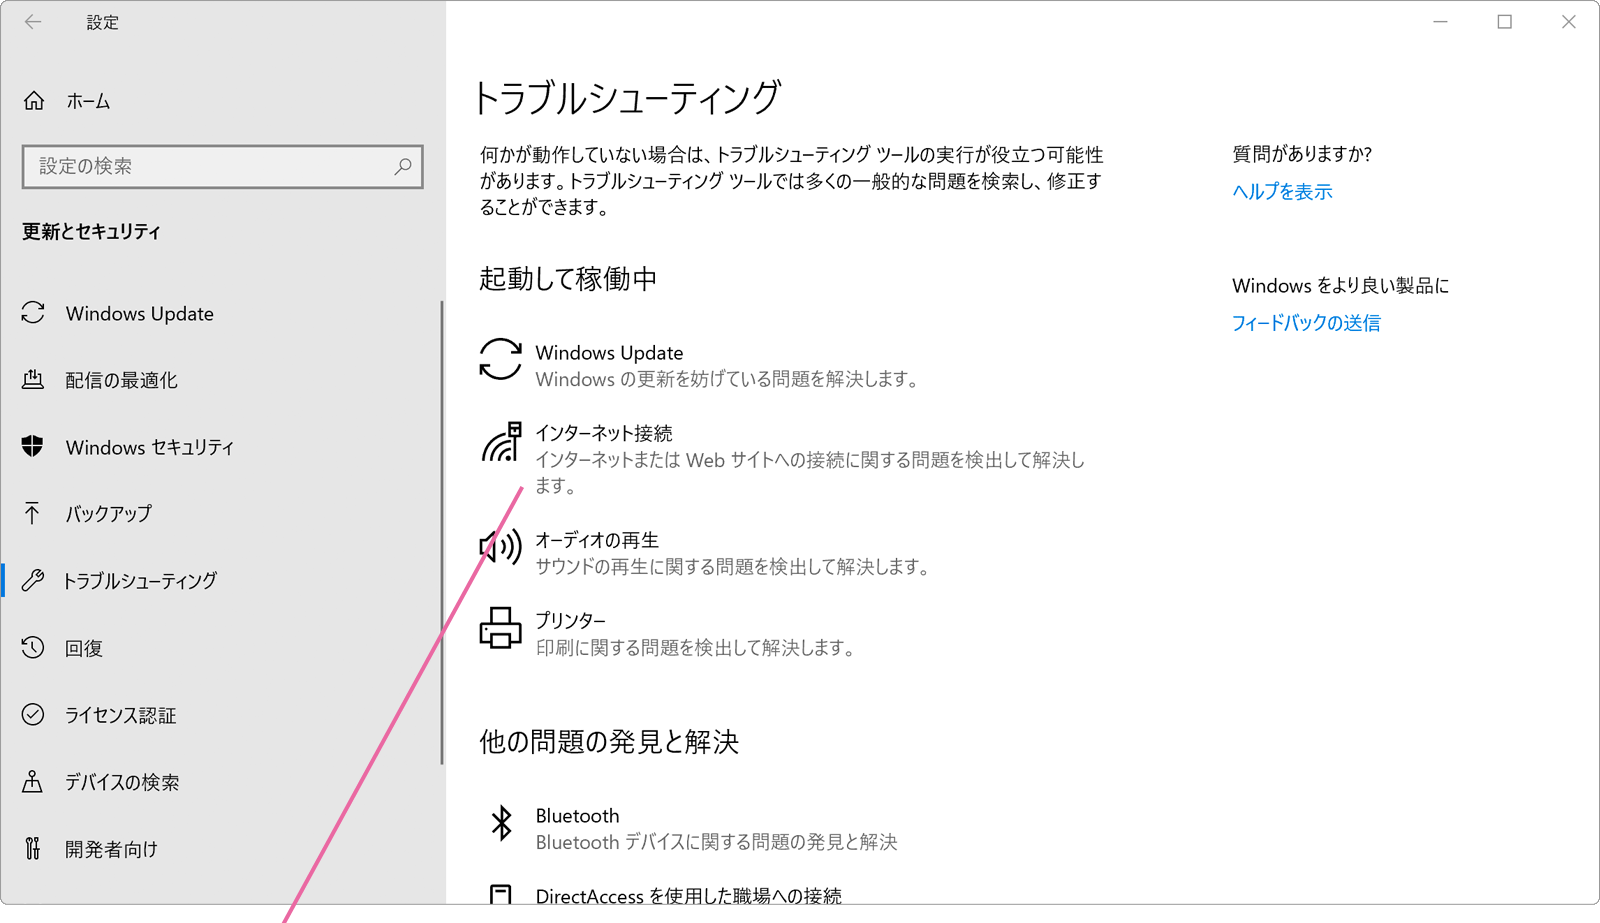Click the デバイスの検索 person-pin icon
Image resolution: width=1600 pixels, height=923 pixels.
pos(33,781)
